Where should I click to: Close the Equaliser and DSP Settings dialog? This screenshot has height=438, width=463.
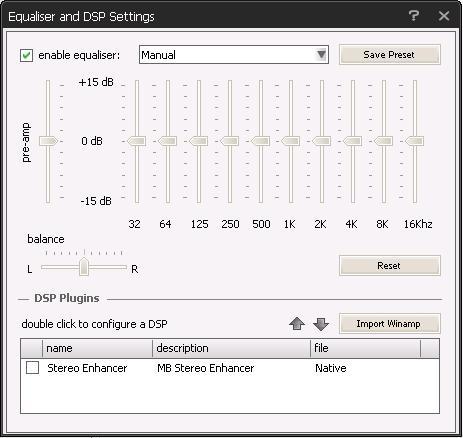[x=444, y=16]
